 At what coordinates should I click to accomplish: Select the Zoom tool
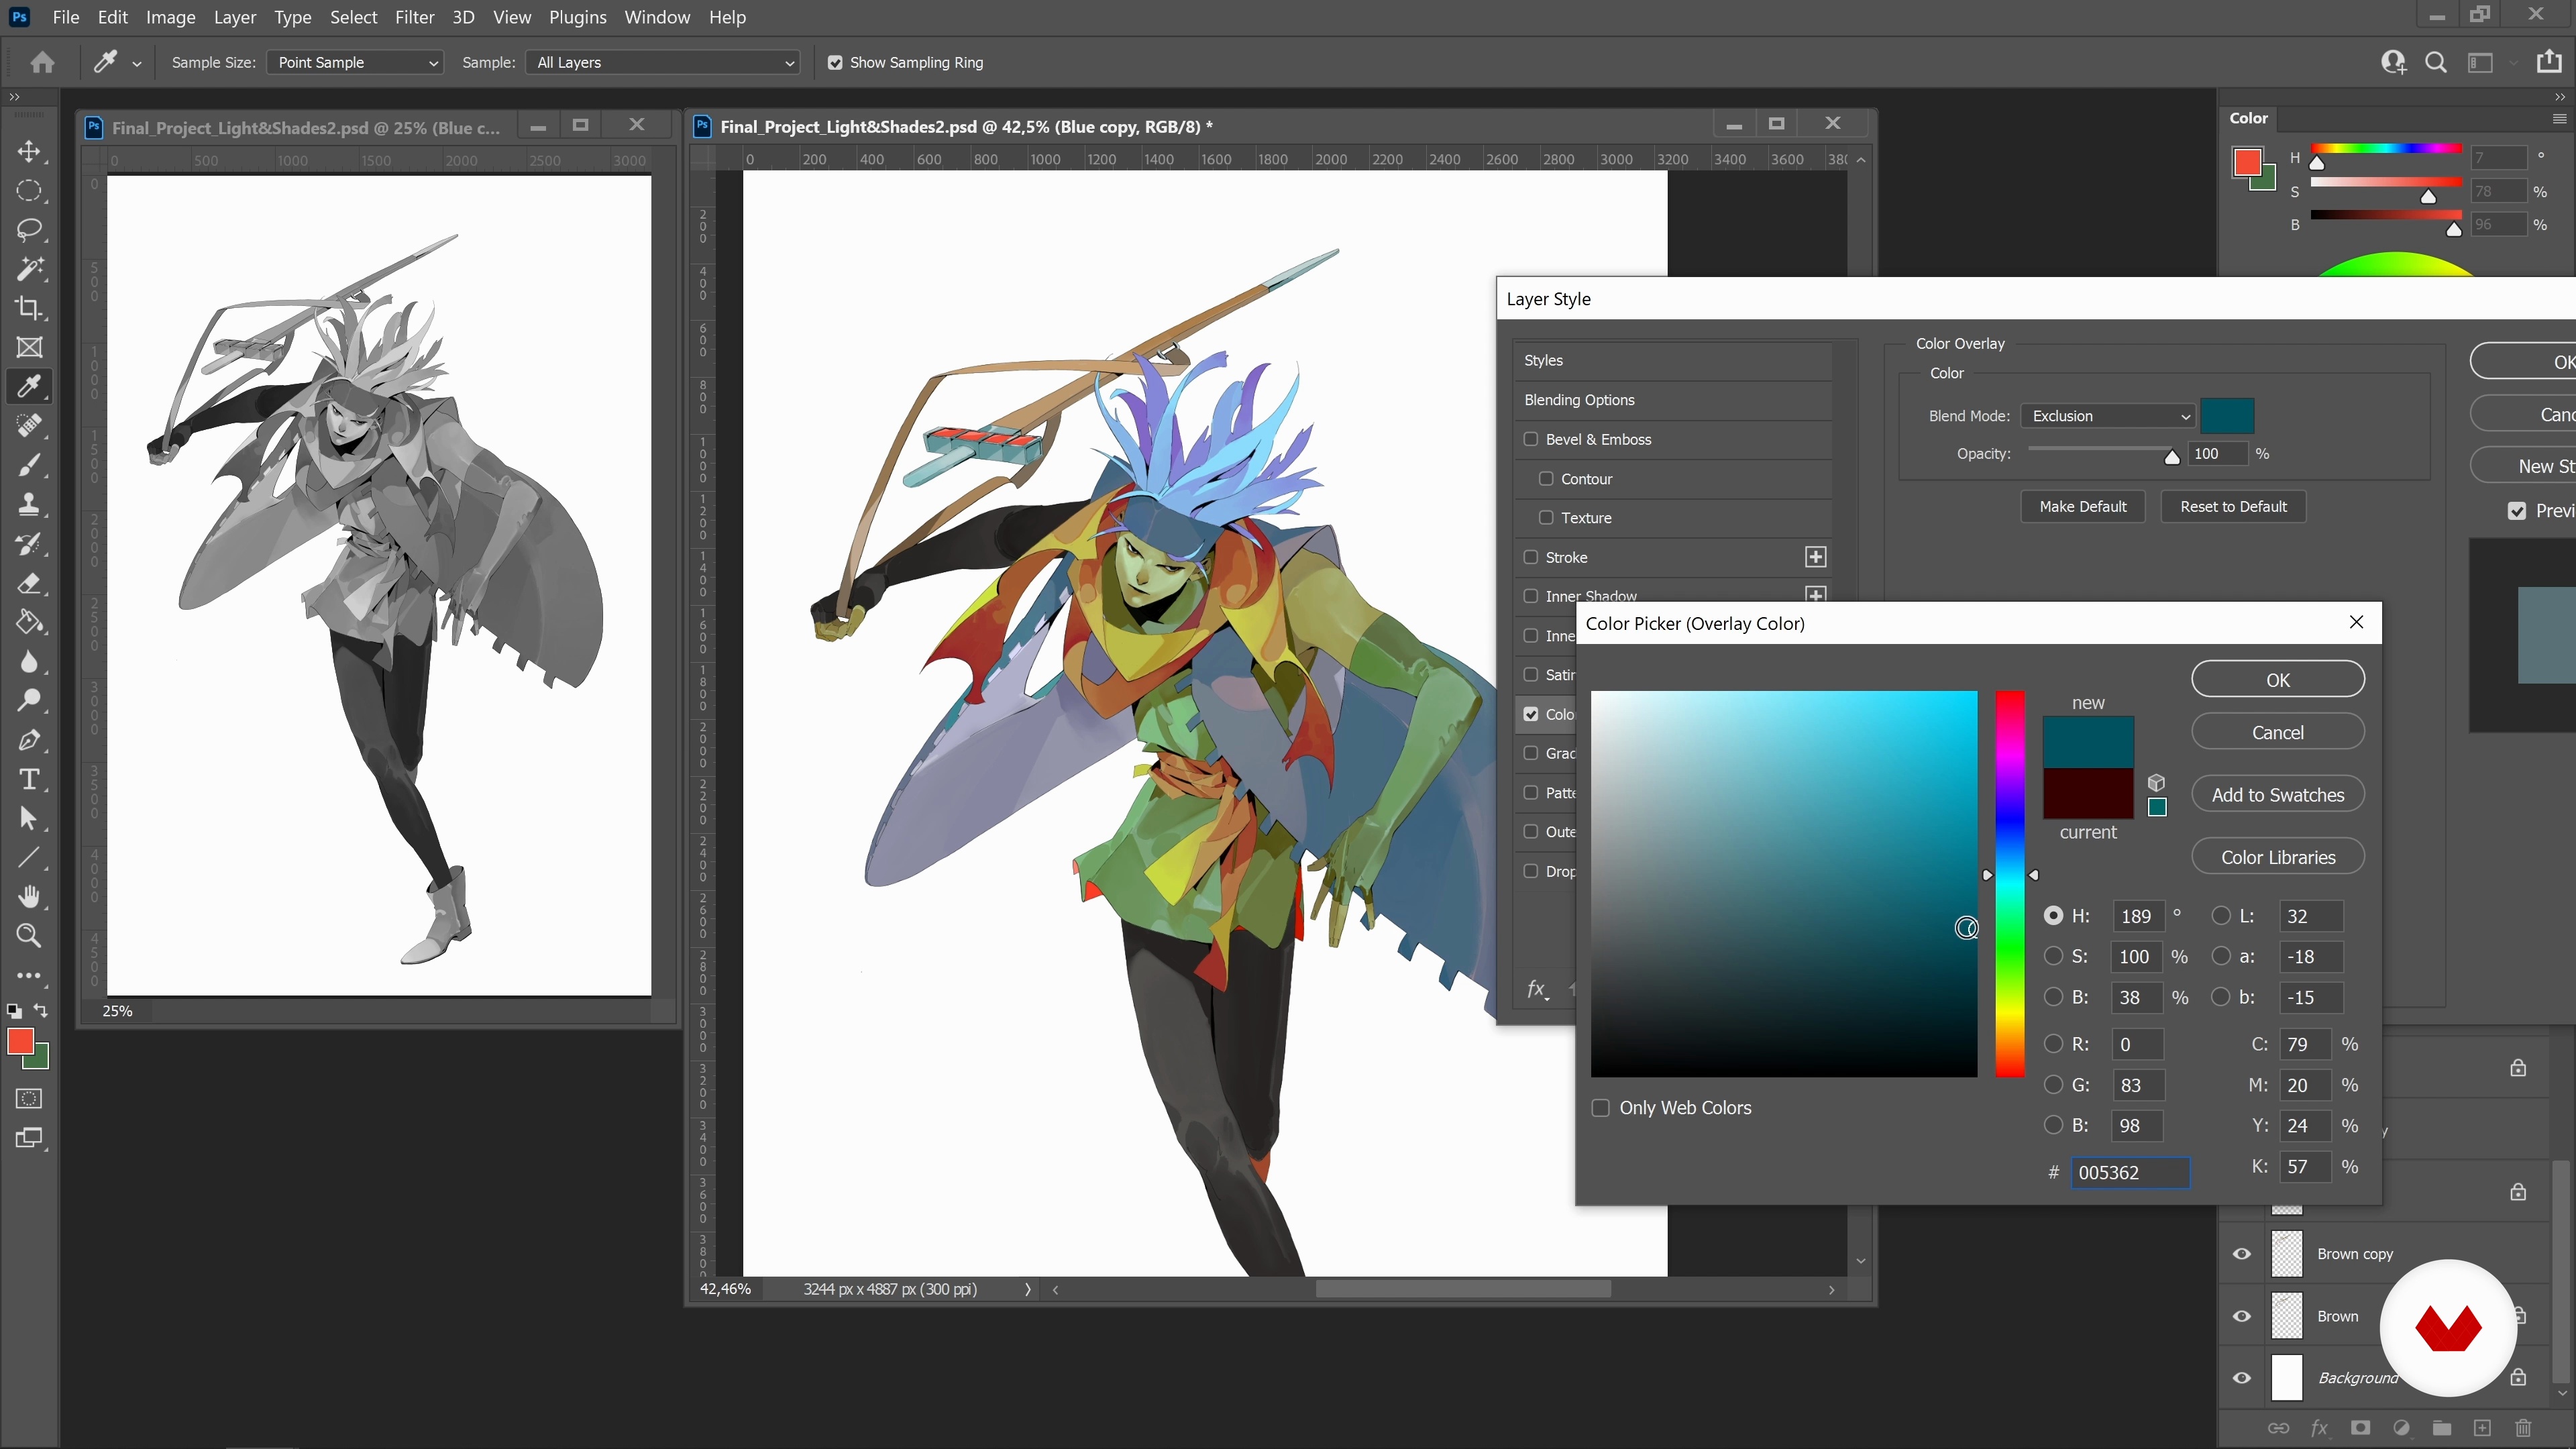[29, 936]
